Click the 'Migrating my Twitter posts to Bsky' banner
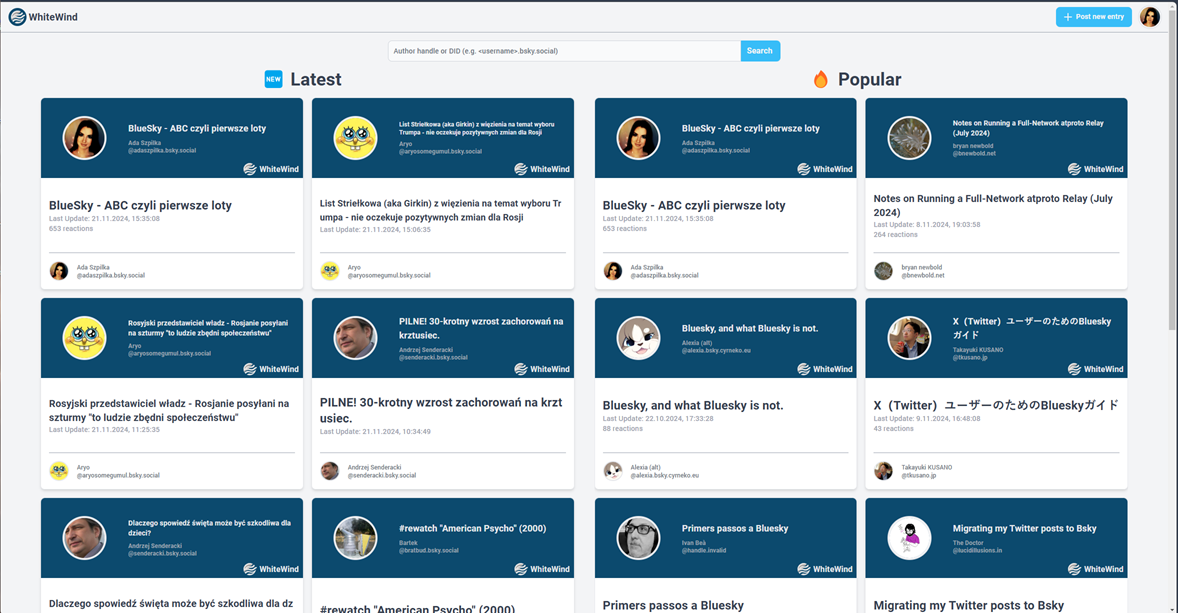The width and height of the screenshot is (1178, 613). (996, 538)
